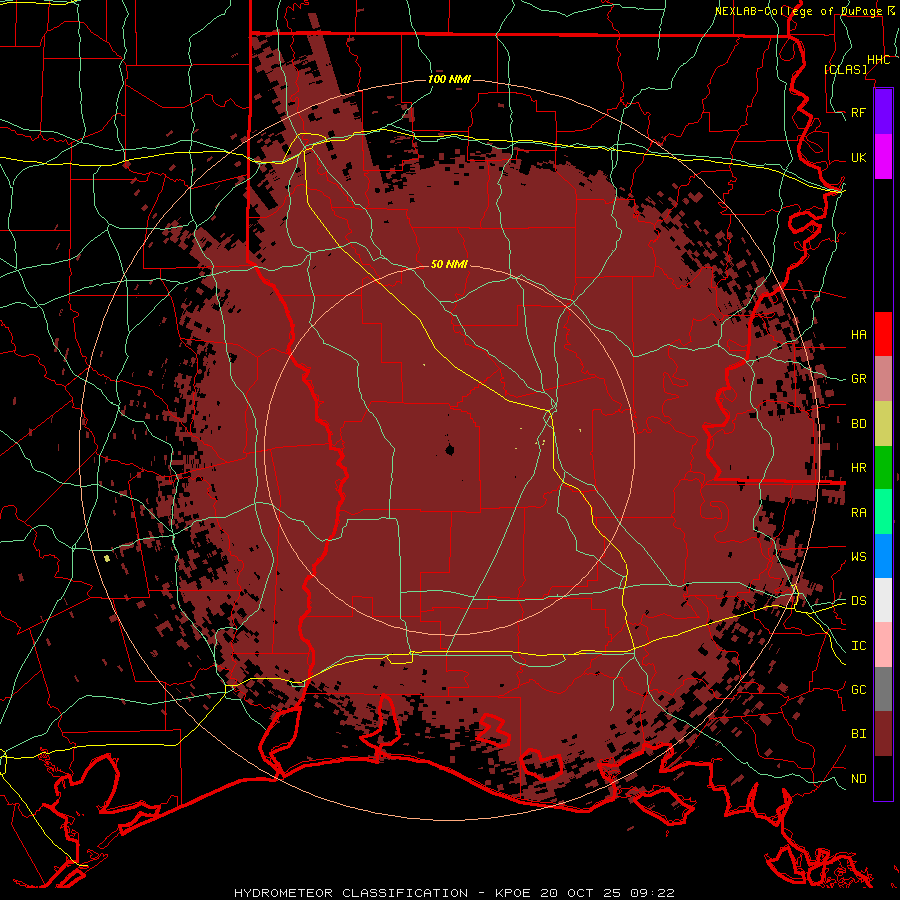Click the 50 NMI range ring label
Viewport: 900px width, 900px height.
pos(449,264)
